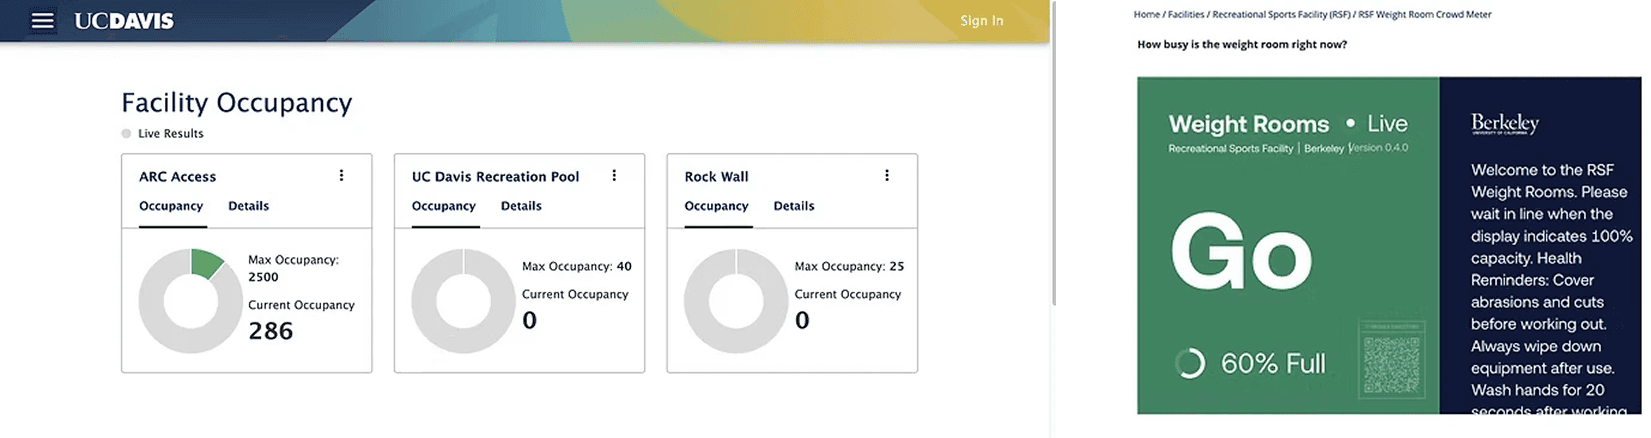Image resolution: width=1651 pixels, height=438 pixels.
Task: Open the Rock Wall card options menu
Action: tap(887, 176)
